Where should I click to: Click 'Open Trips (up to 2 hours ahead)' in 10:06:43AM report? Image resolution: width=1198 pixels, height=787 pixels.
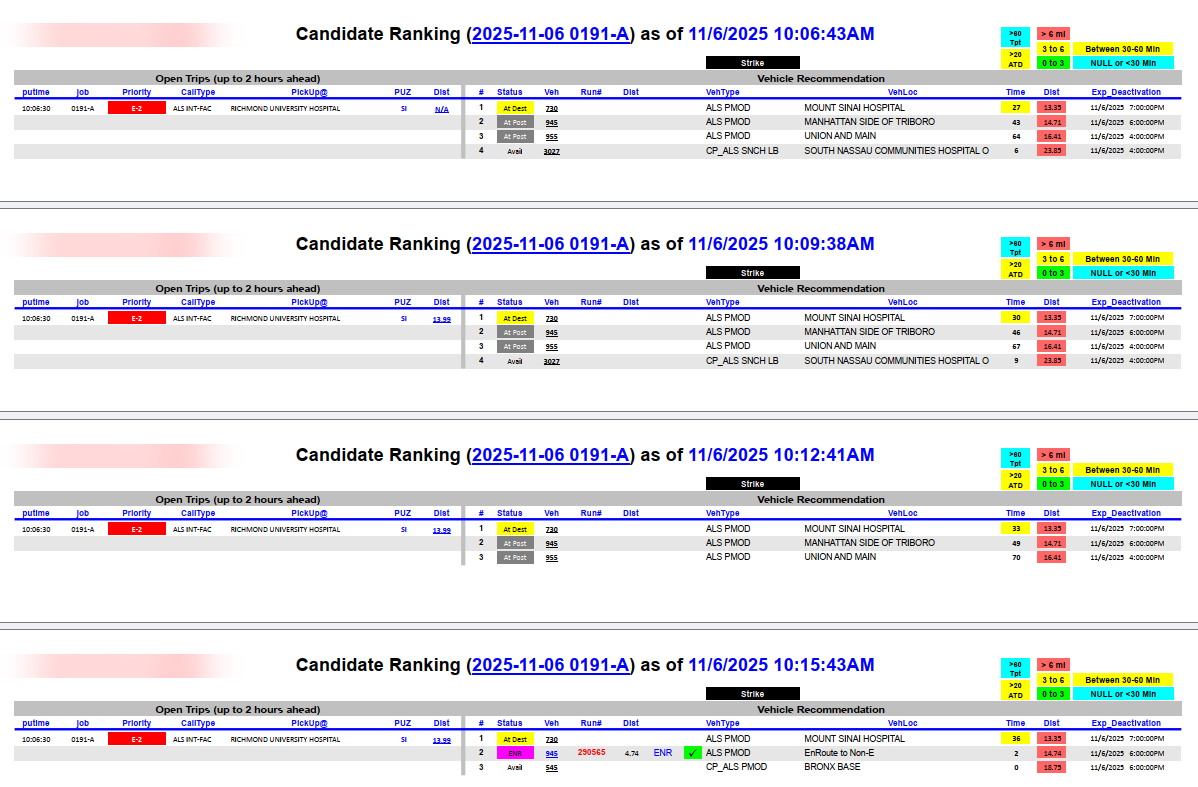(x=238, y=78)
